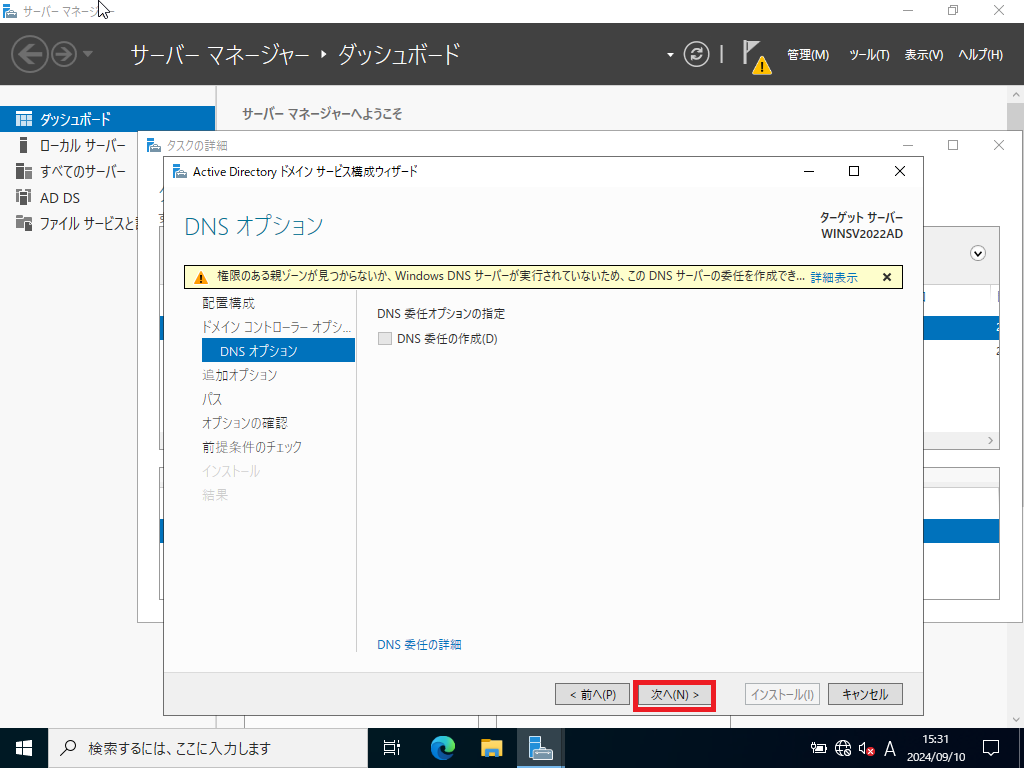Click the キャンセル button
This screenshot has width=1024, height=768.
865,694
